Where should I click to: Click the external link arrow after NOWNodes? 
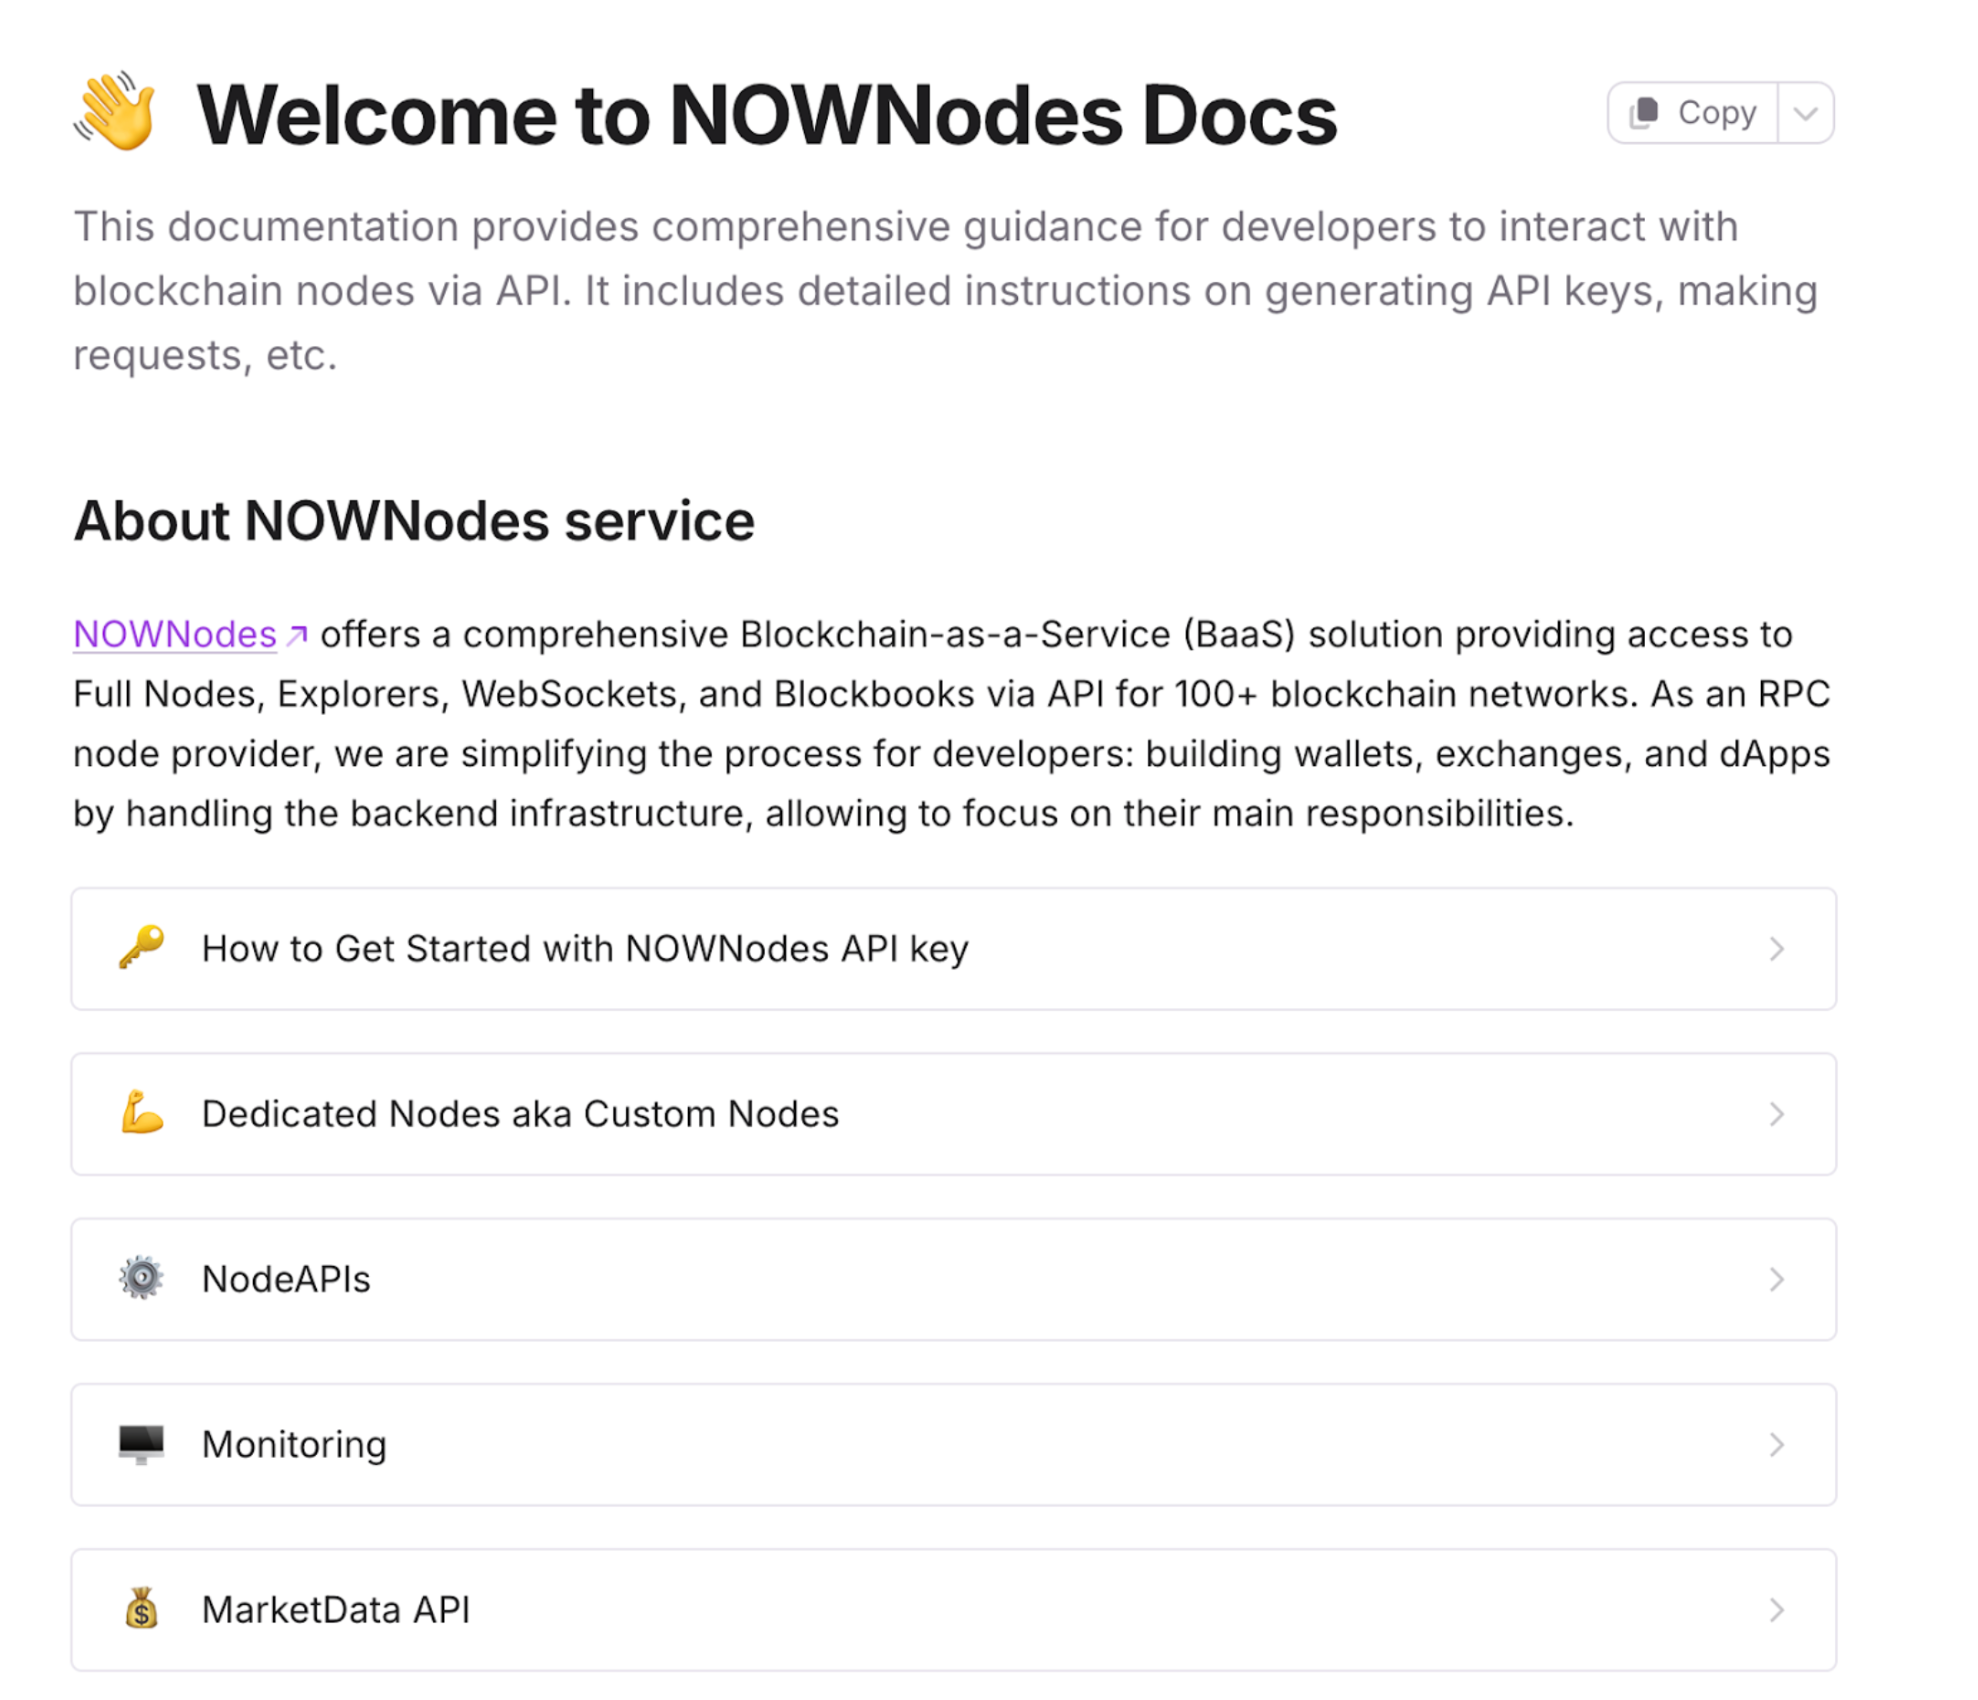coord(297,635)
